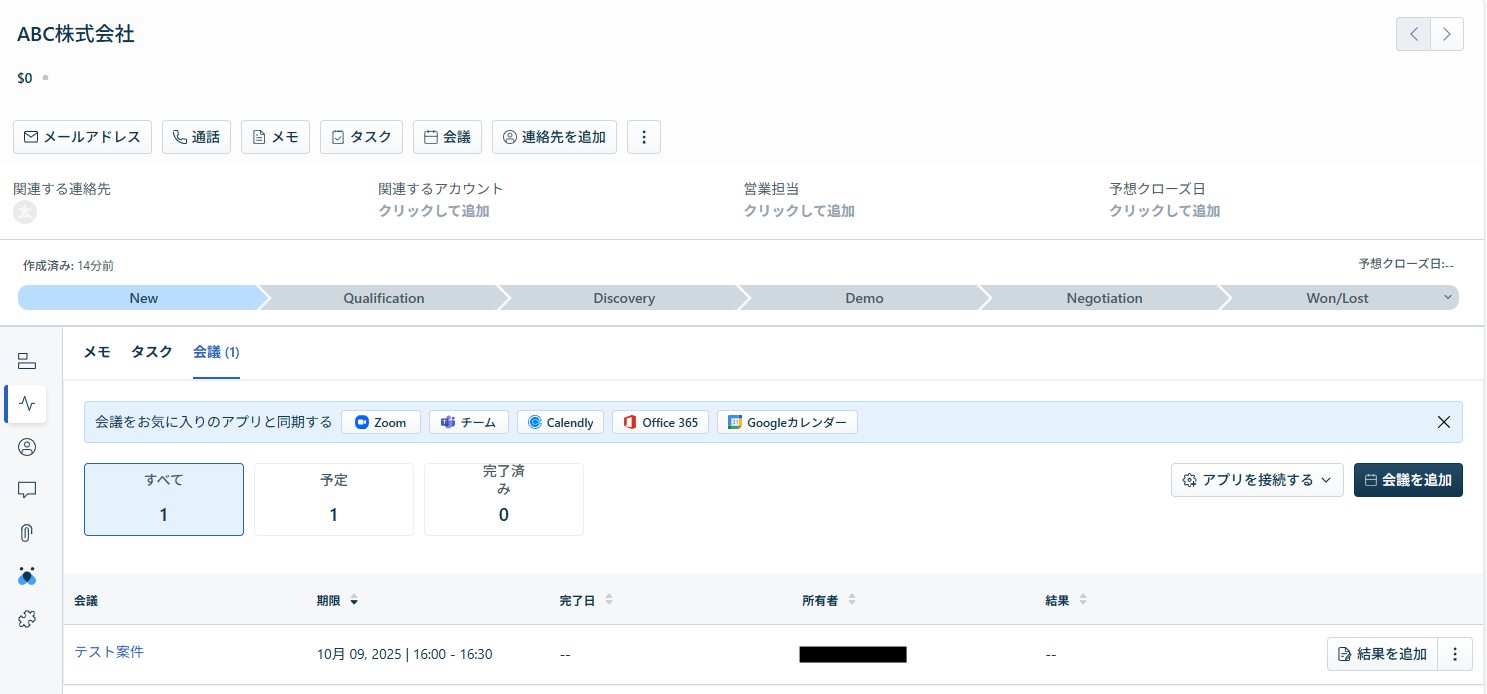Filter meetings by 予定 card
1487x694 pixels.
[333, 499]
